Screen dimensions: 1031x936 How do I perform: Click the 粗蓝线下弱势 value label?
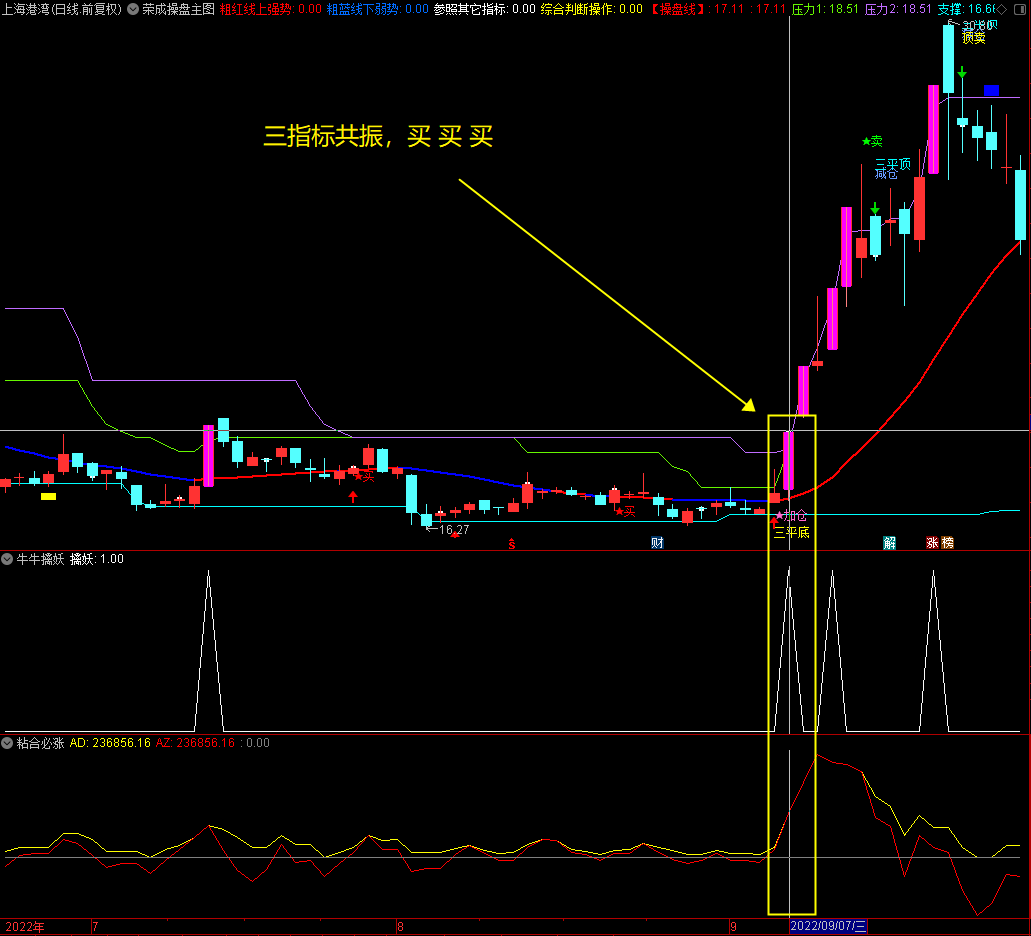[x=377, y=9]
